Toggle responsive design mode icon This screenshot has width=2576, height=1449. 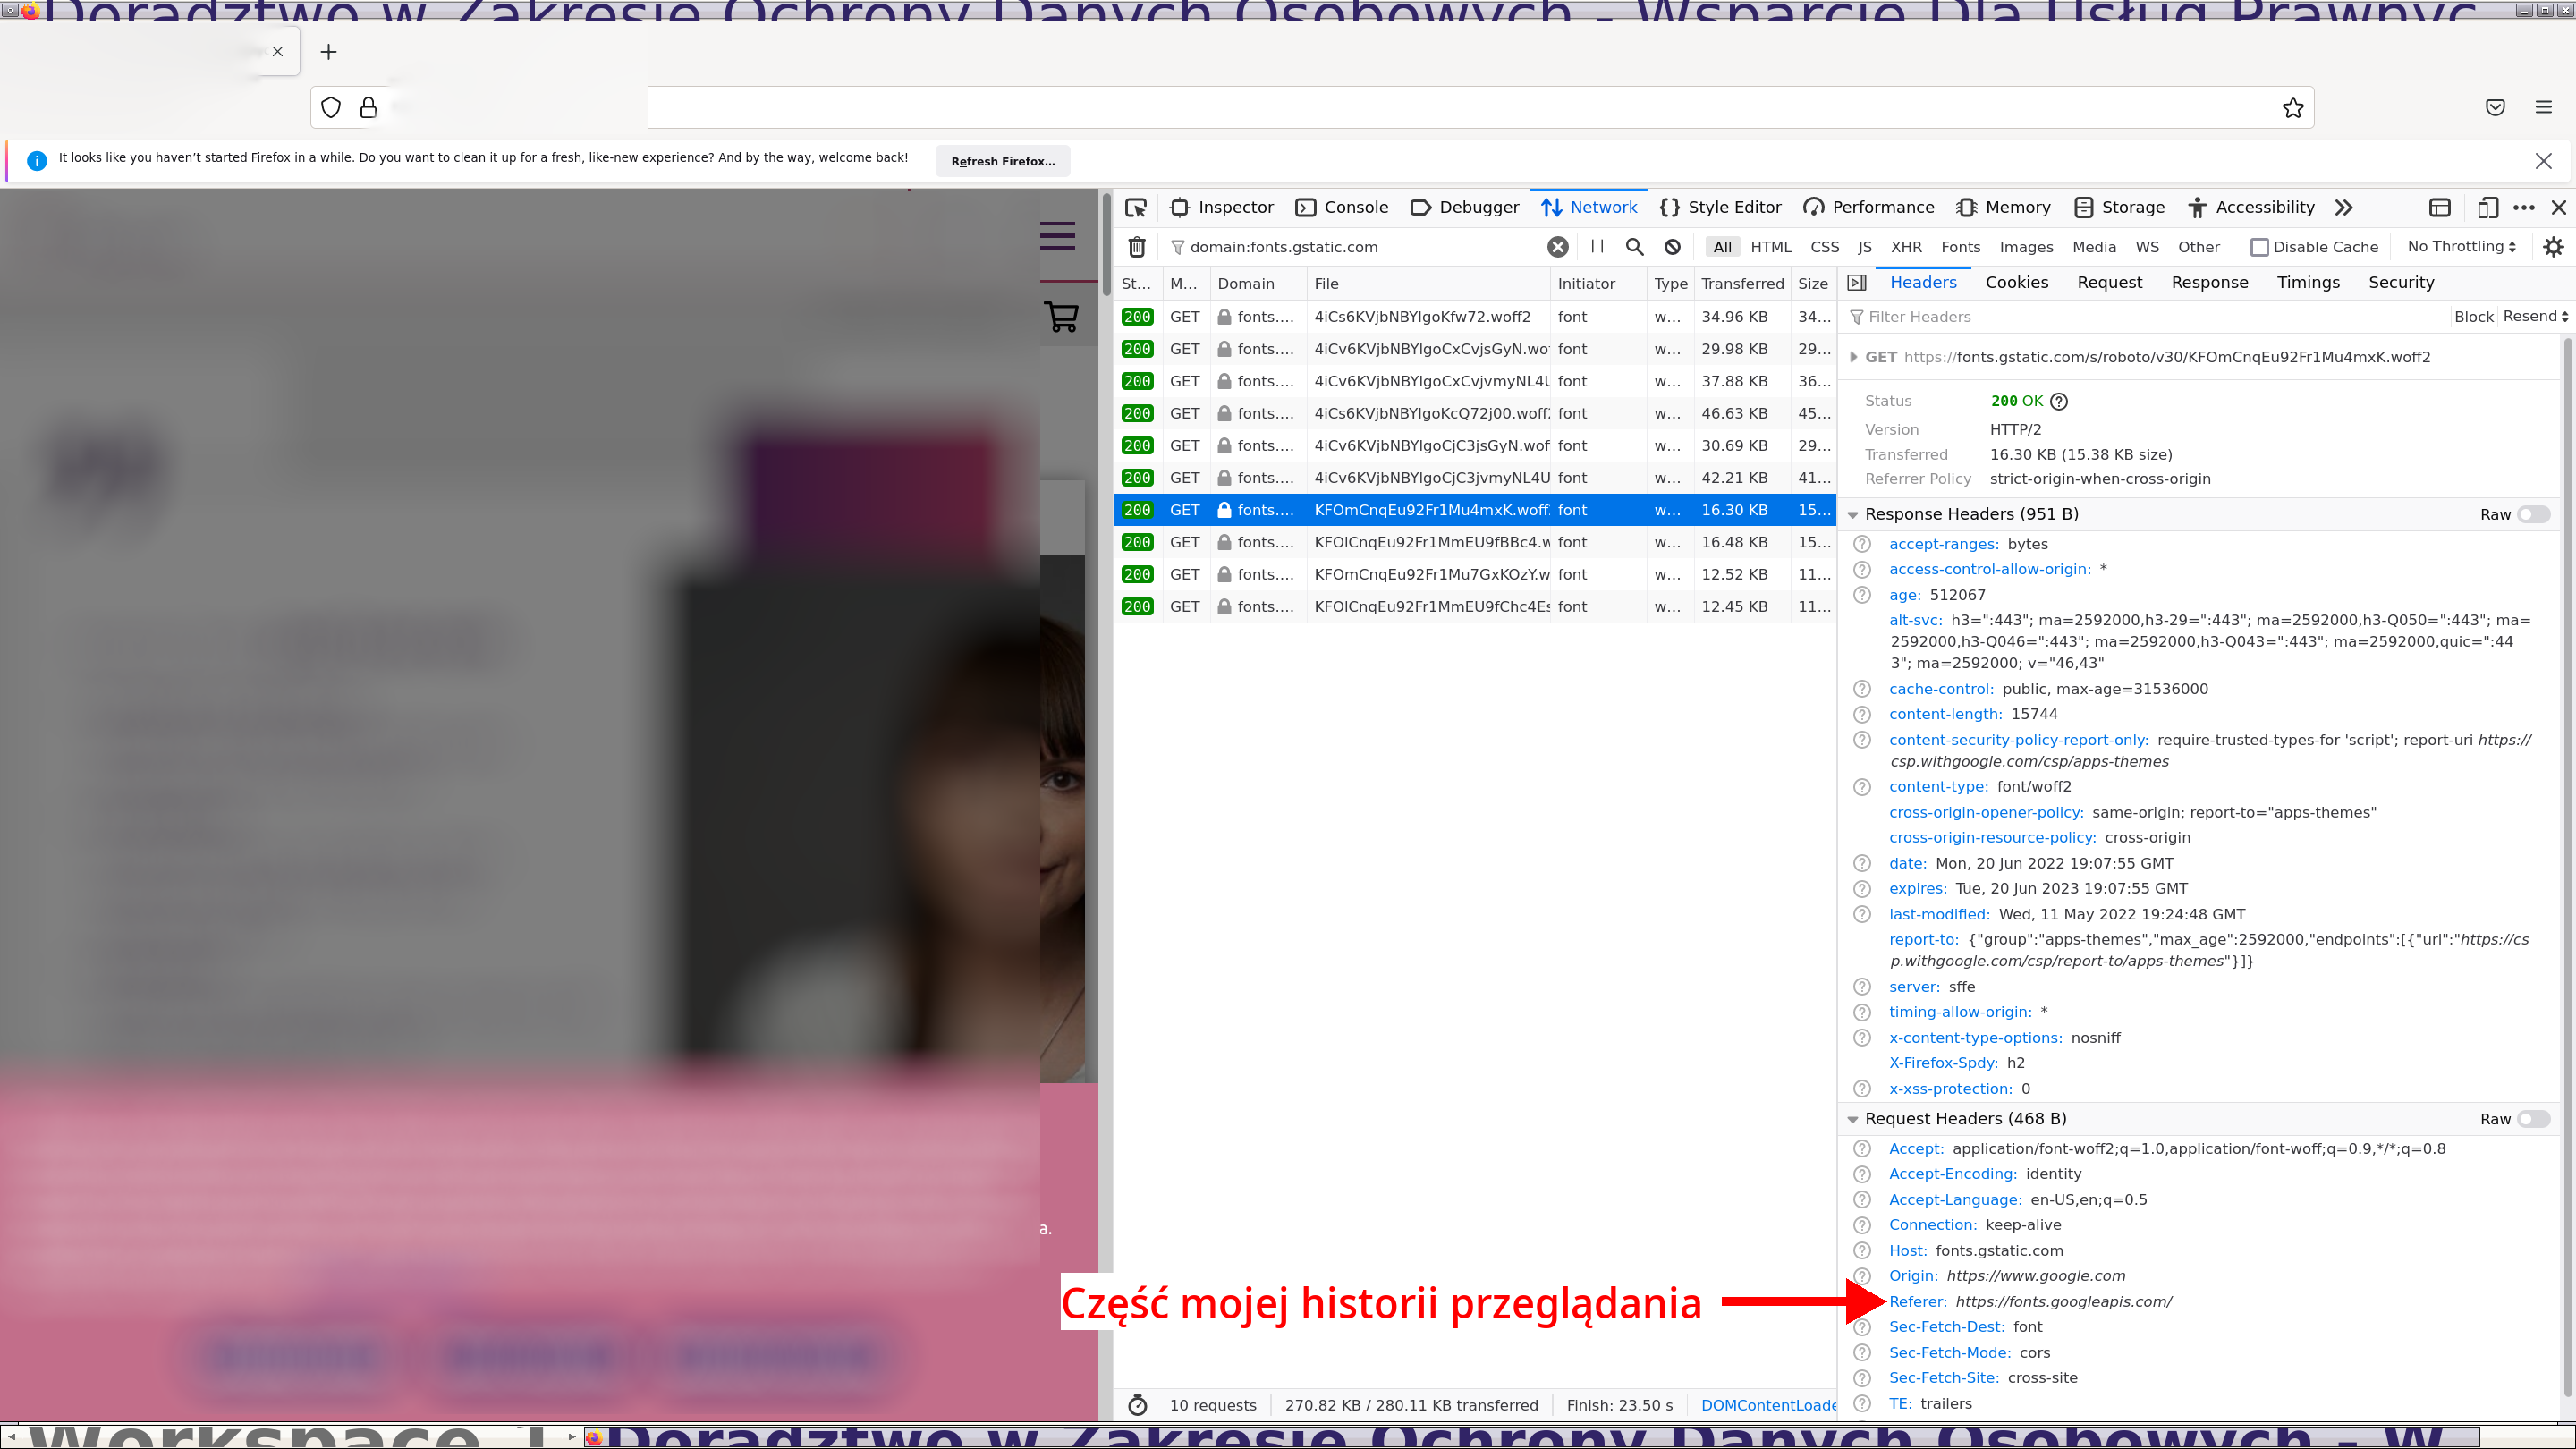2487,207
